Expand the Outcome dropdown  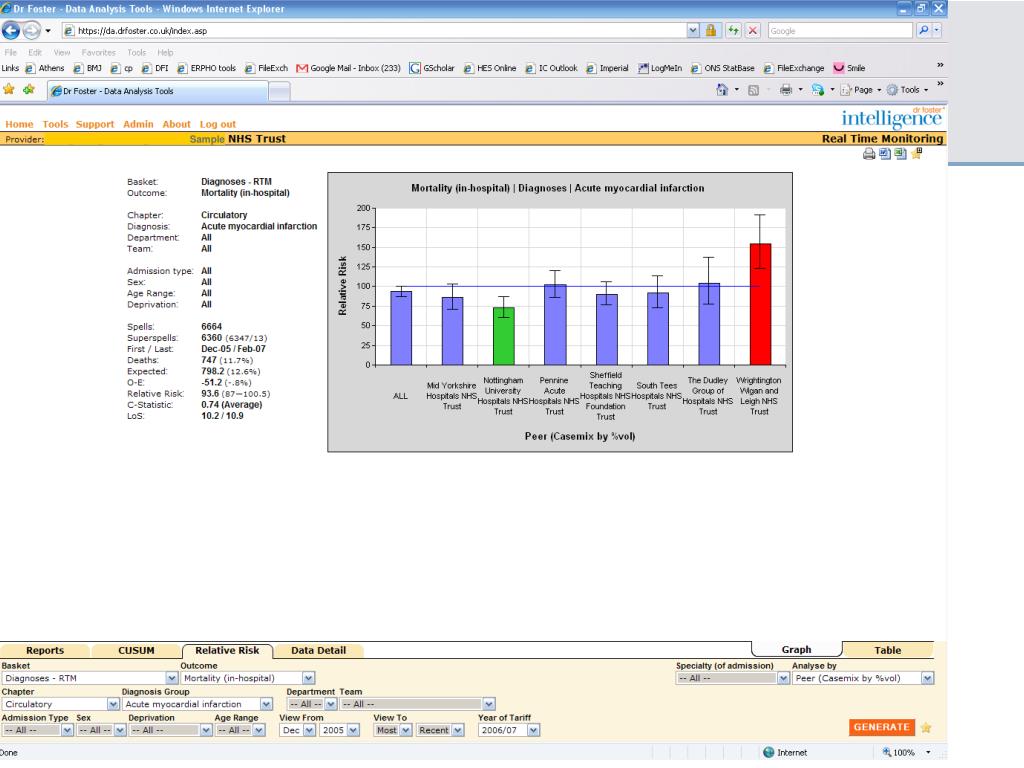(308, 679)
